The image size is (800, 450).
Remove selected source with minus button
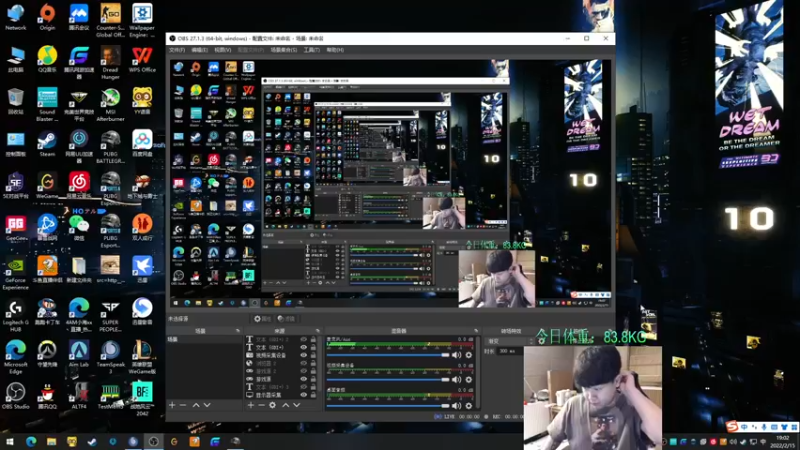click(x=261, y=405)
